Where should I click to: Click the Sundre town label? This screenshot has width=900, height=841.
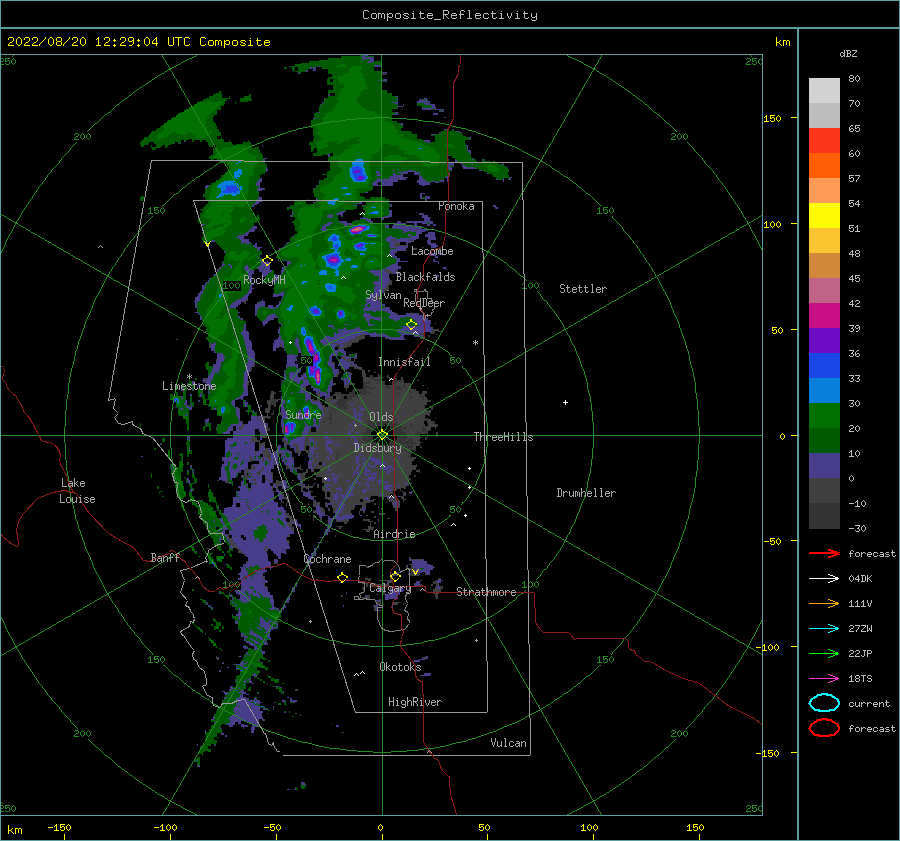303,414
